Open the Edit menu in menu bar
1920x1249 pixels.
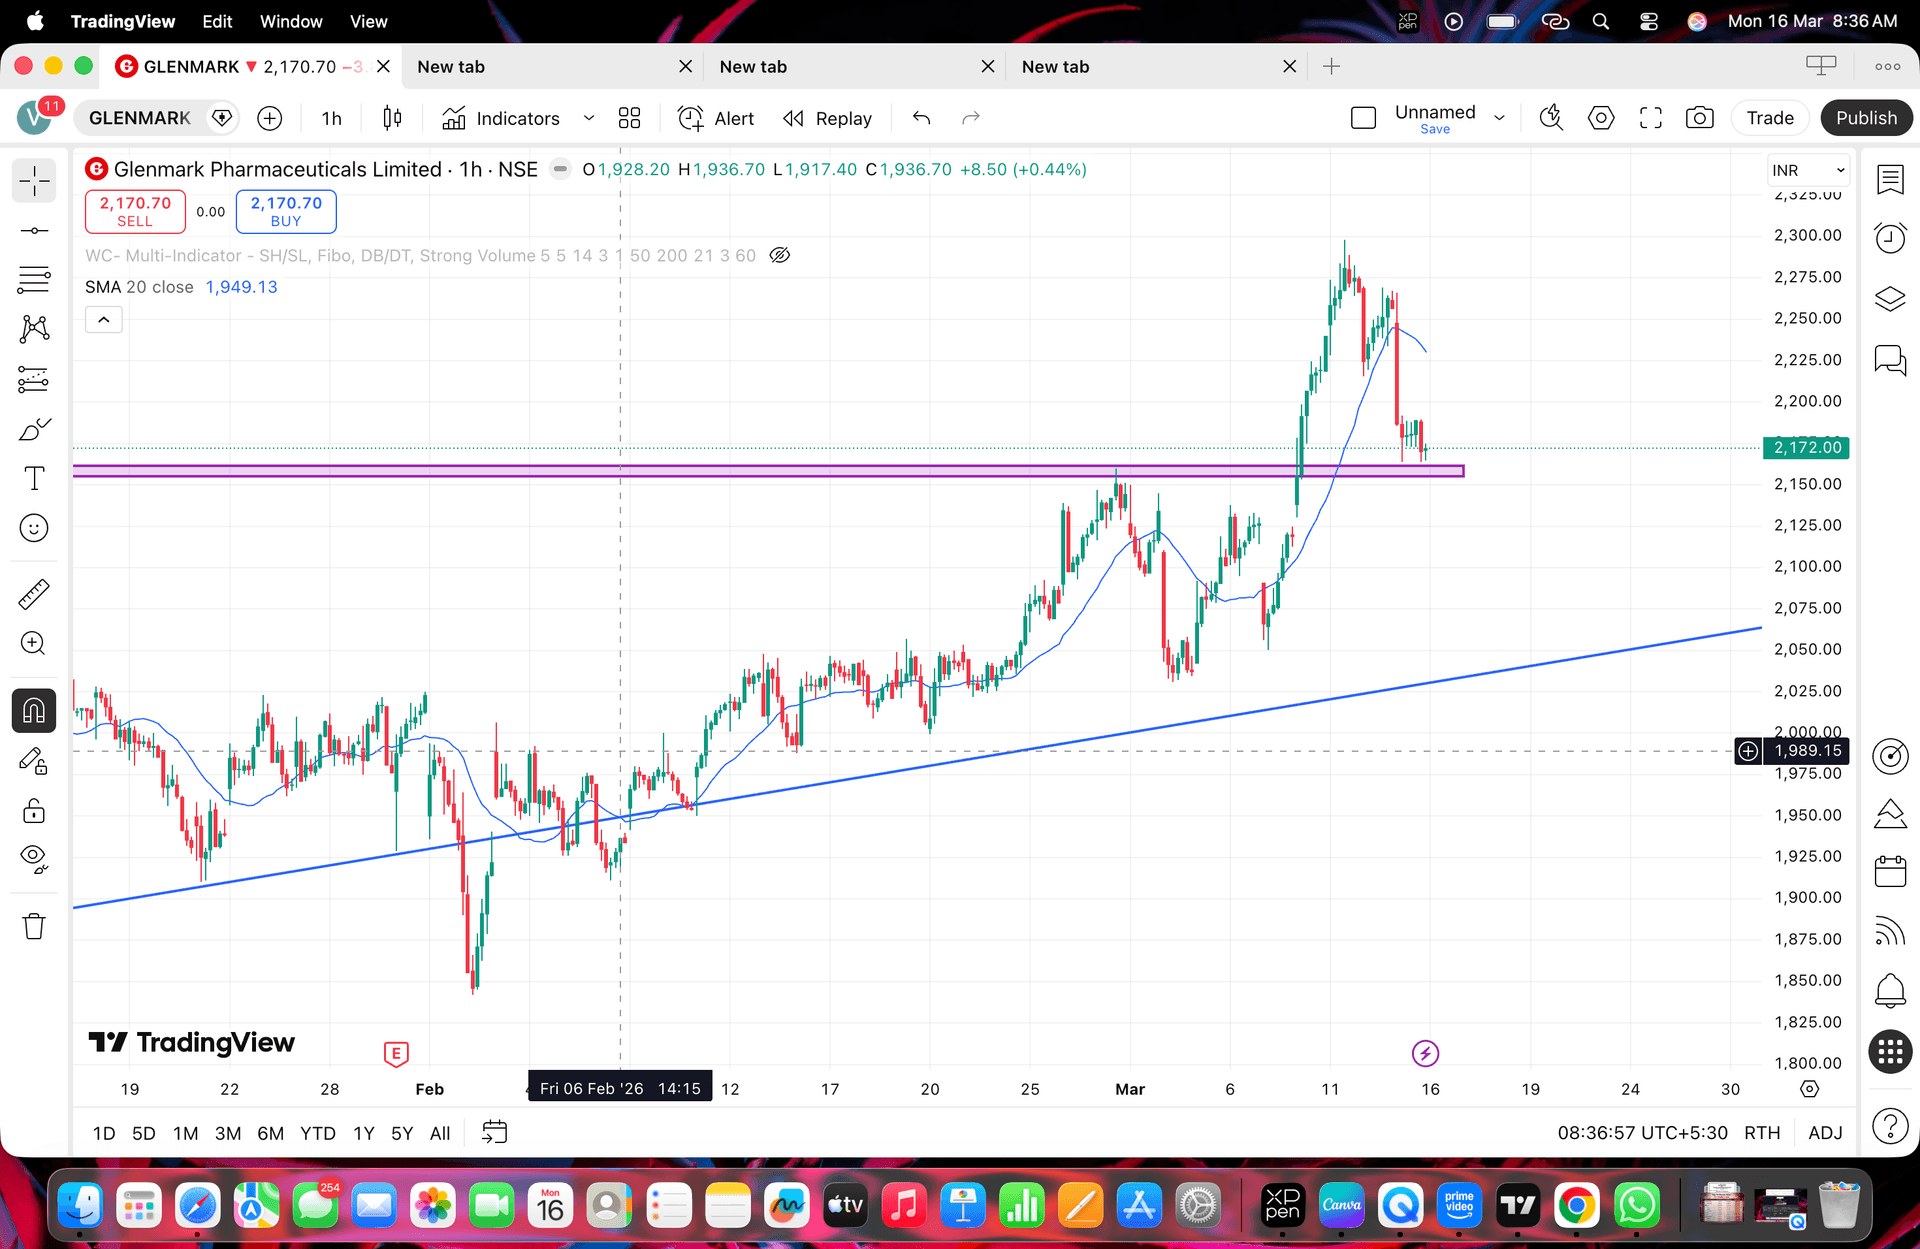217,21
